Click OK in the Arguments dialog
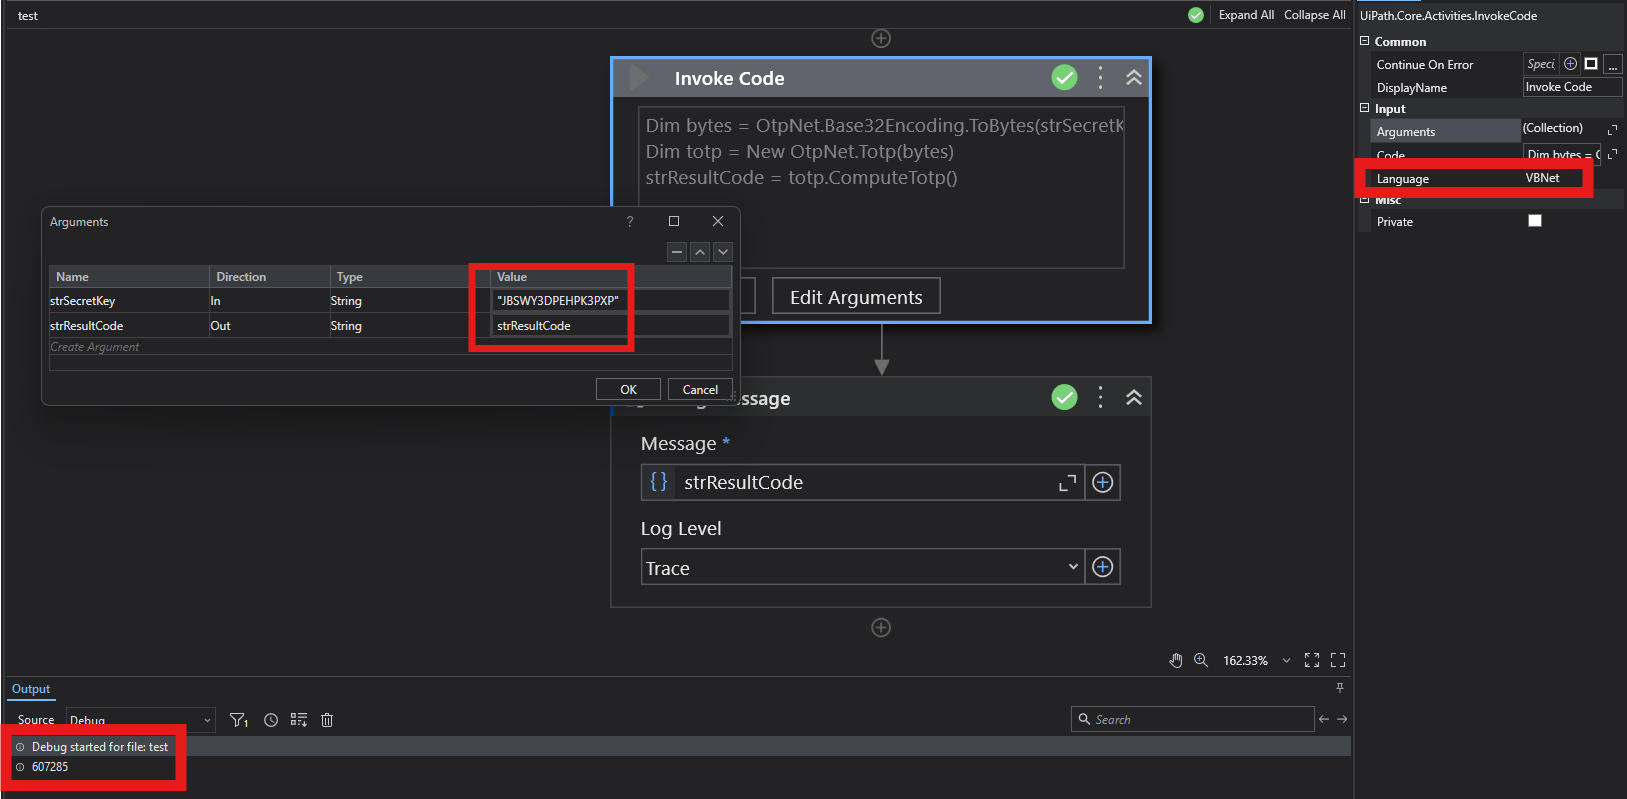Screen dimensions: 1627x799 [628, 389]
